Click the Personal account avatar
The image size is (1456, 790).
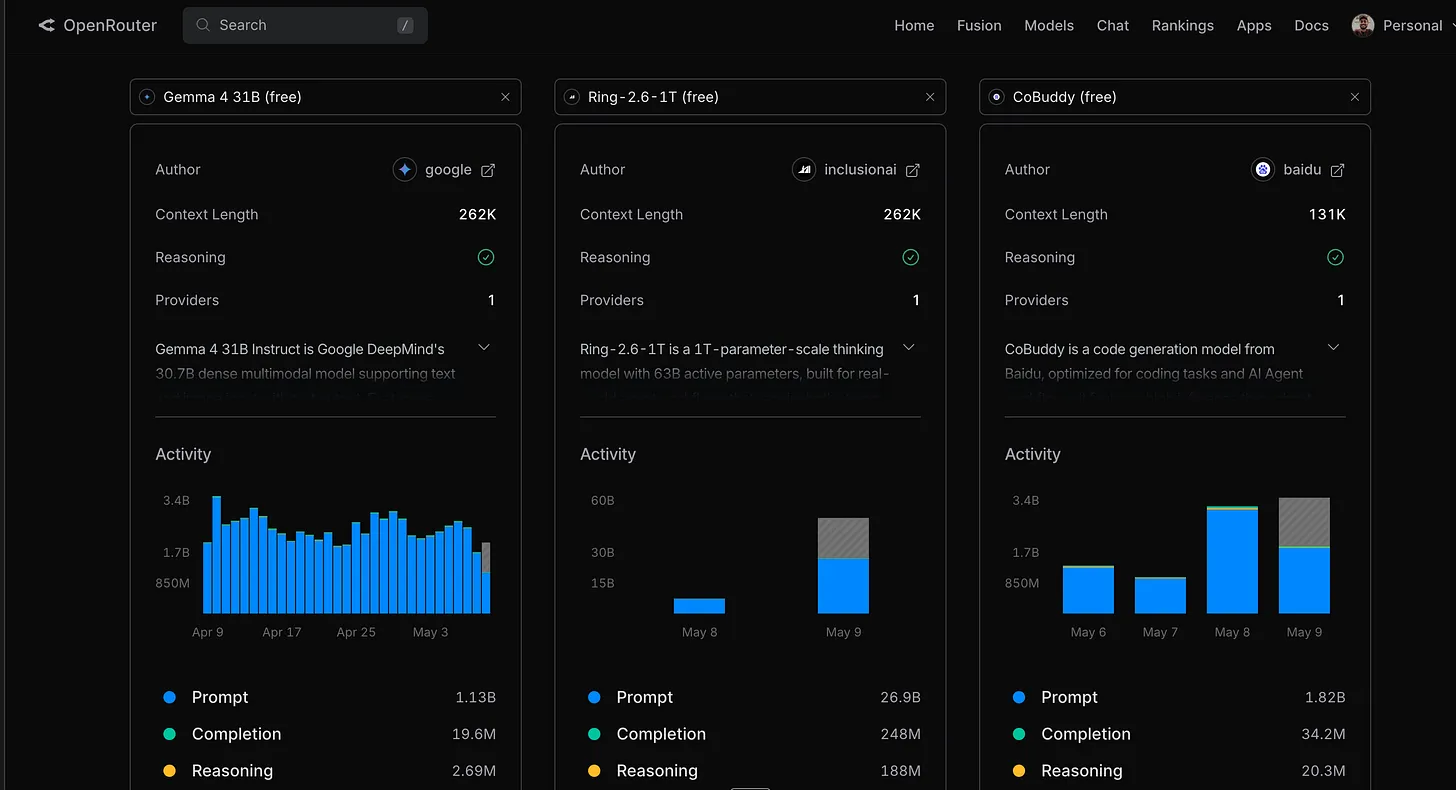click(1362, 25)
